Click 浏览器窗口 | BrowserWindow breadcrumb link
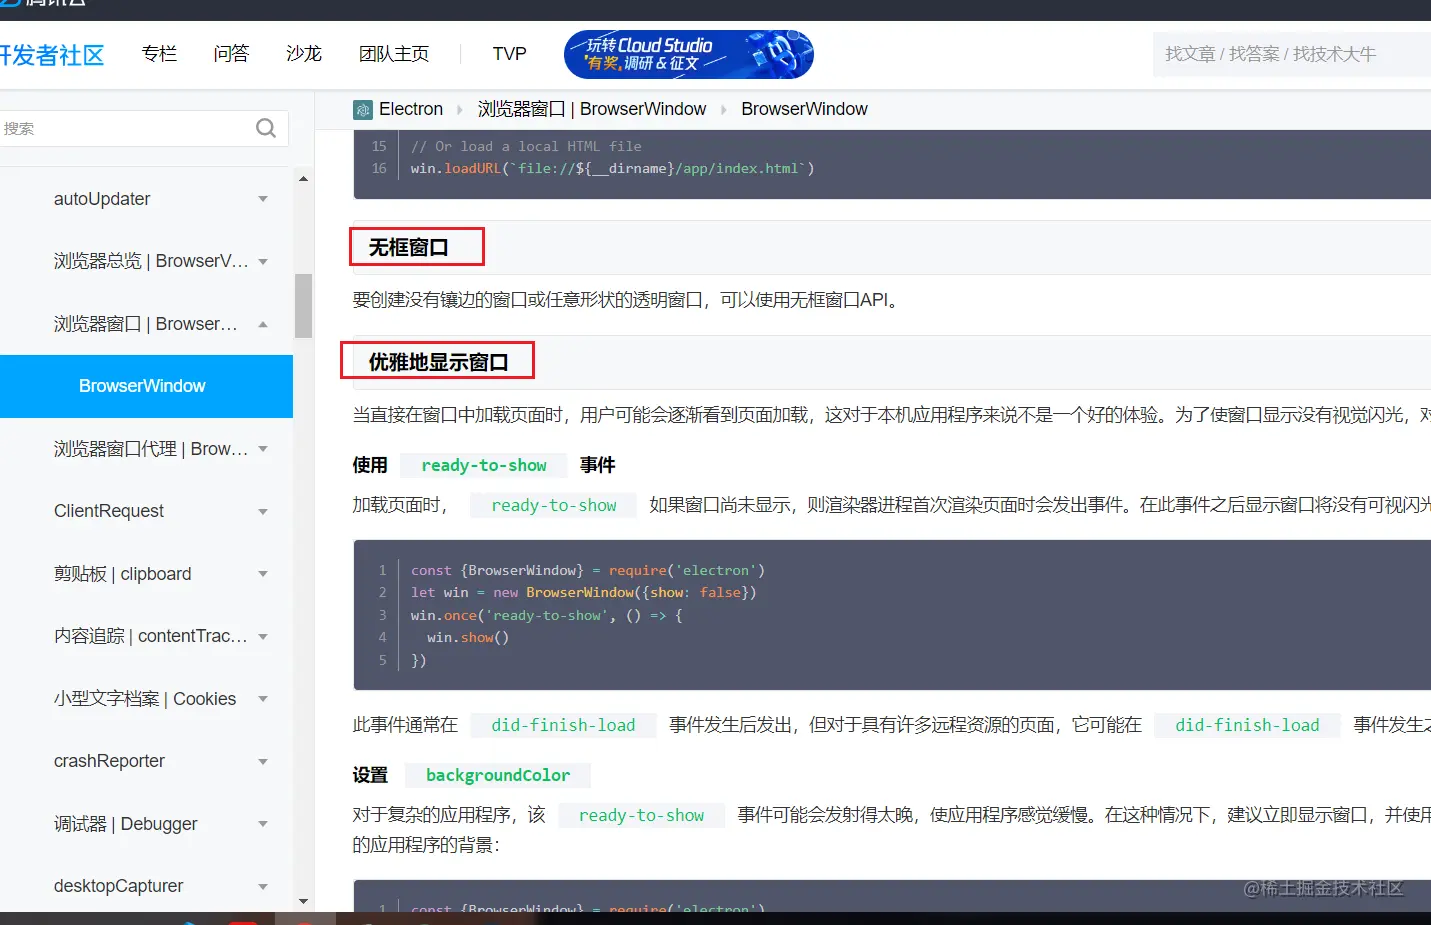Screen dimensions: 1431x925 592,109
